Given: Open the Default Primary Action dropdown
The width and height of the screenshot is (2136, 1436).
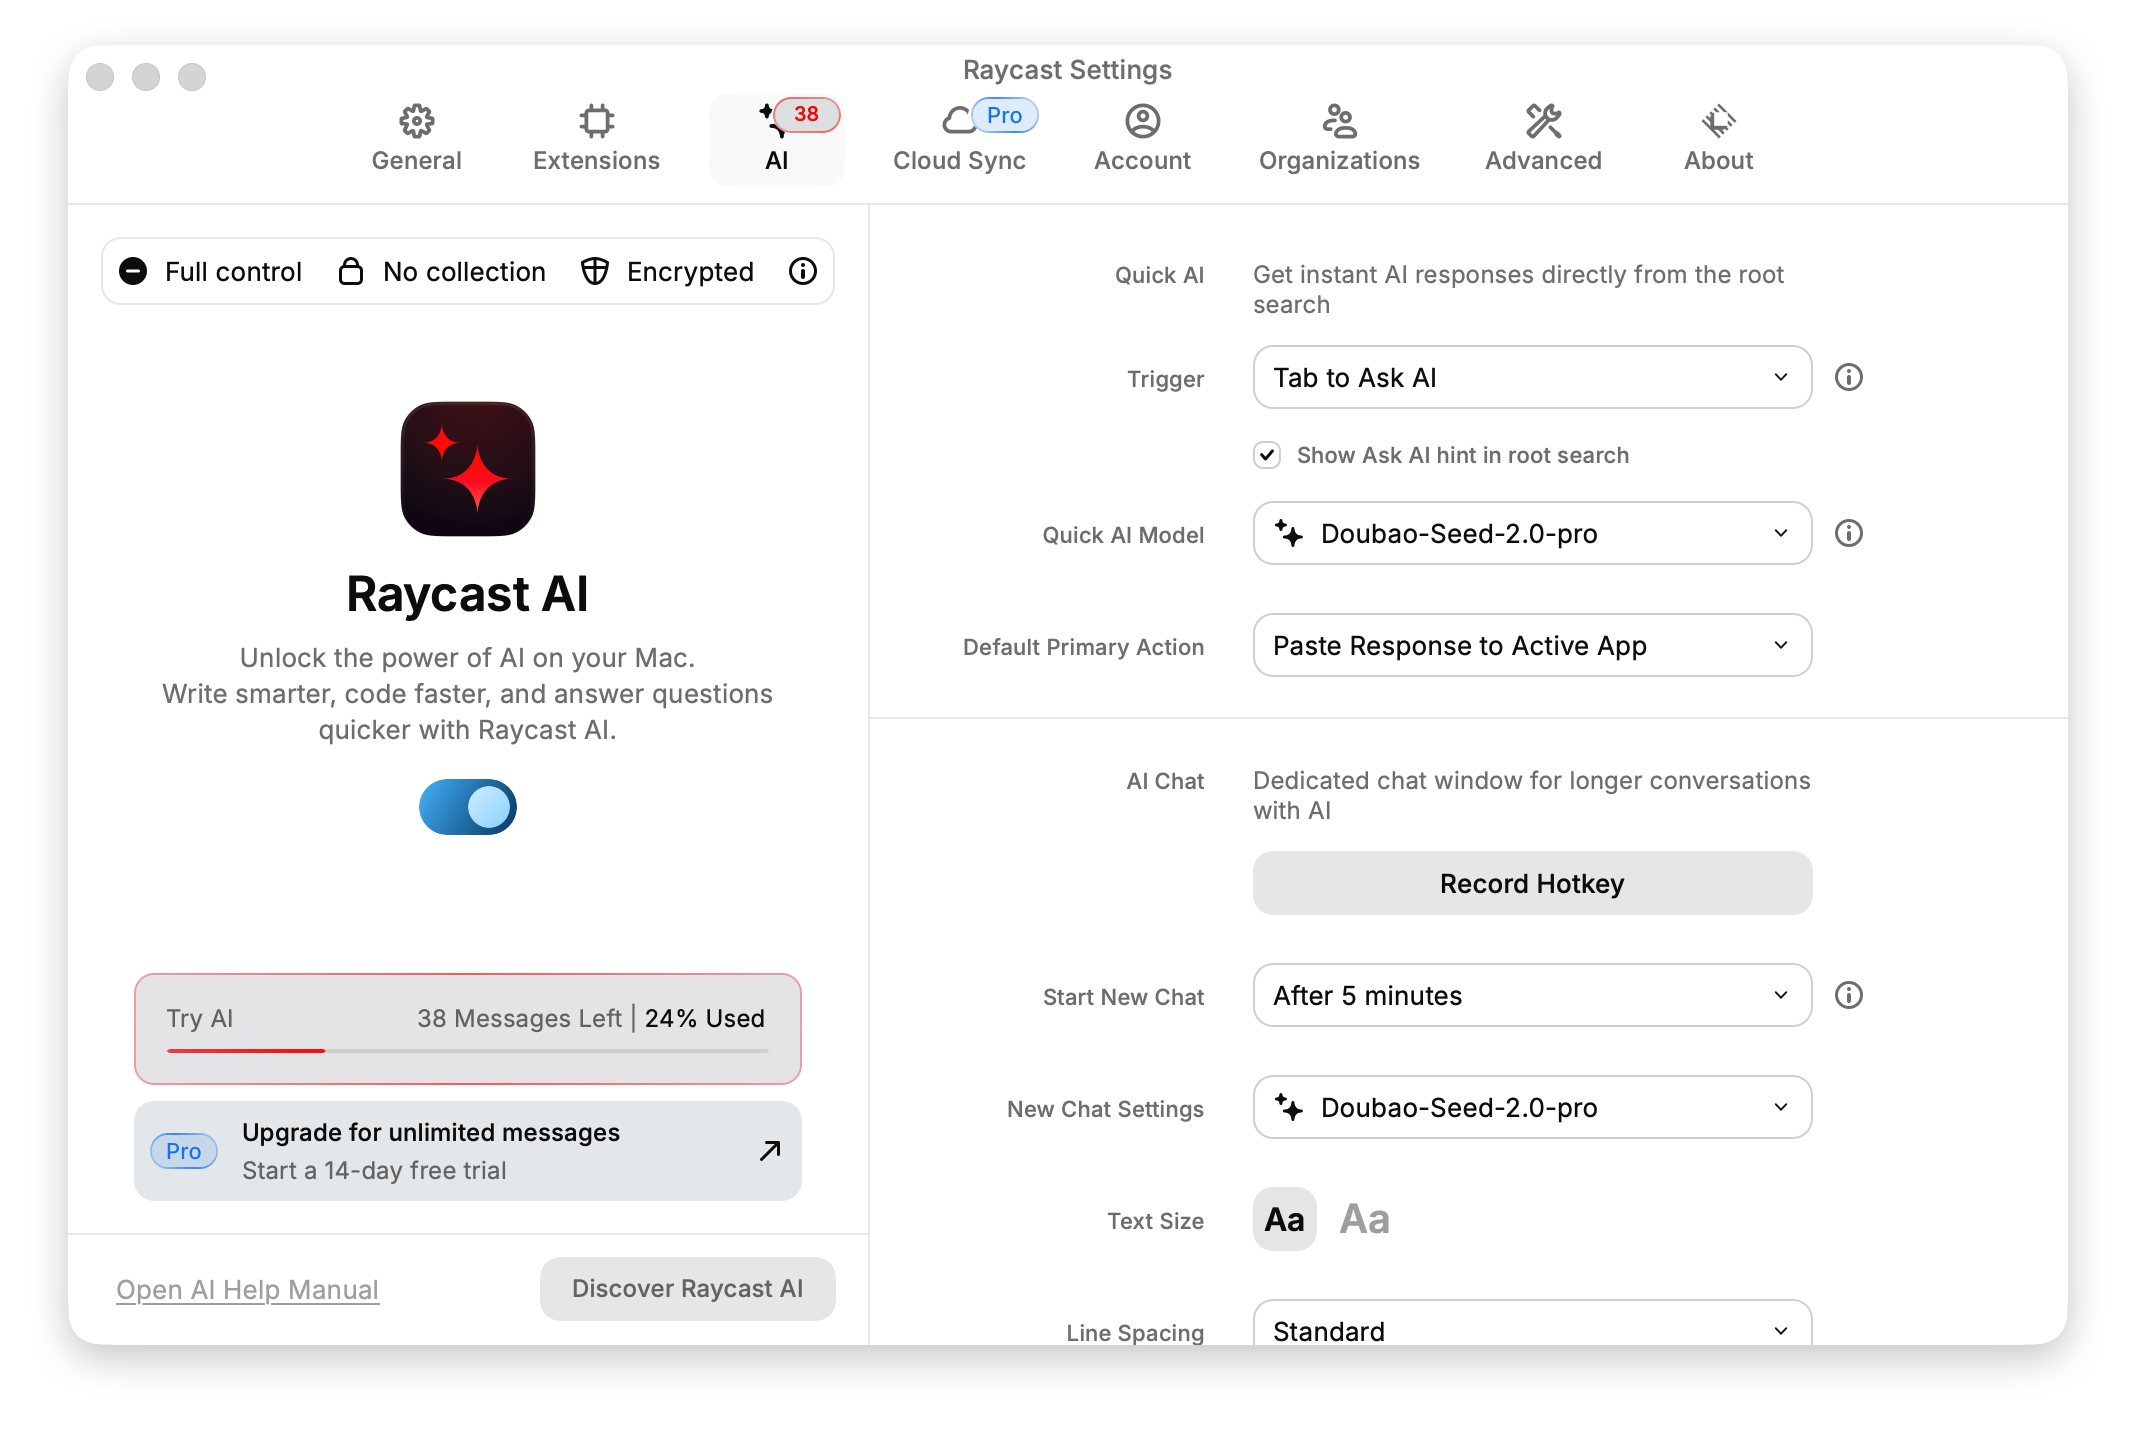Looking at the screenshot, I should [x=1532, y=645].
